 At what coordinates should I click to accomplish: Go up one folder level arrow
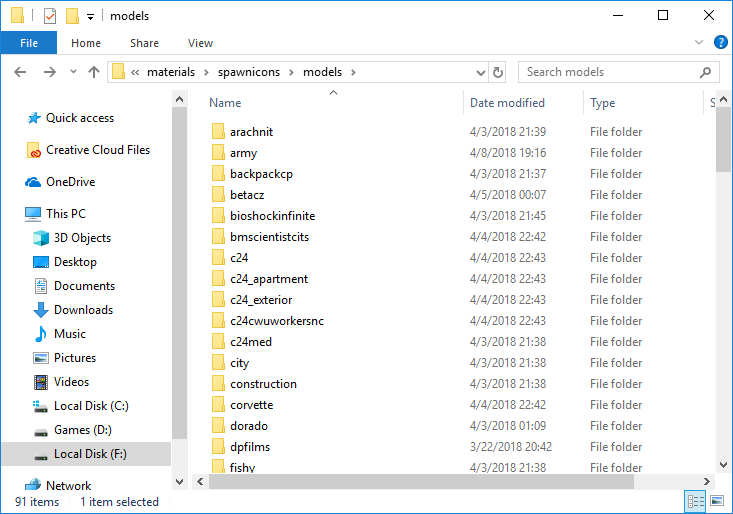click(94, 72)
